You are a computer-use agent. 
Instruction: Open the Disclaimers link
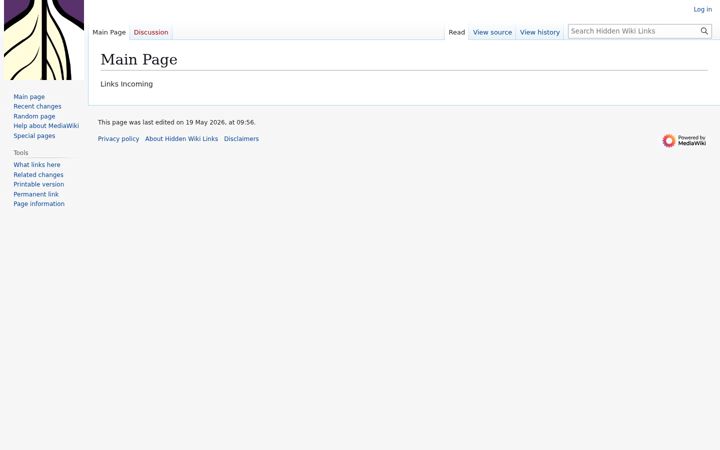[x=241, y=139]
